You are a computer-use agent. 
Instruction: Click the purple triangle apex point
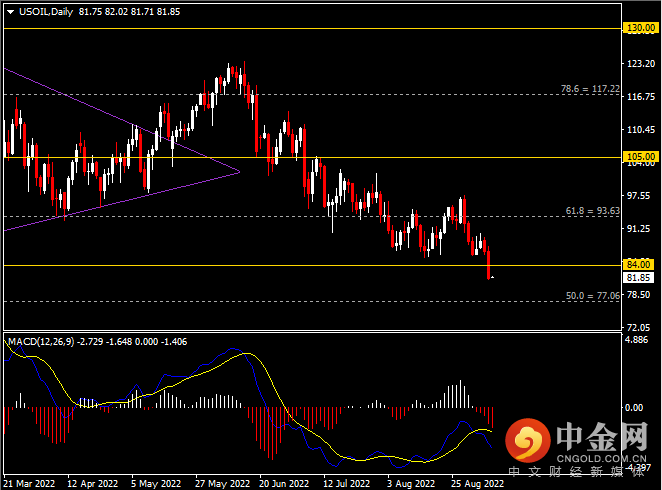(239, 172)
